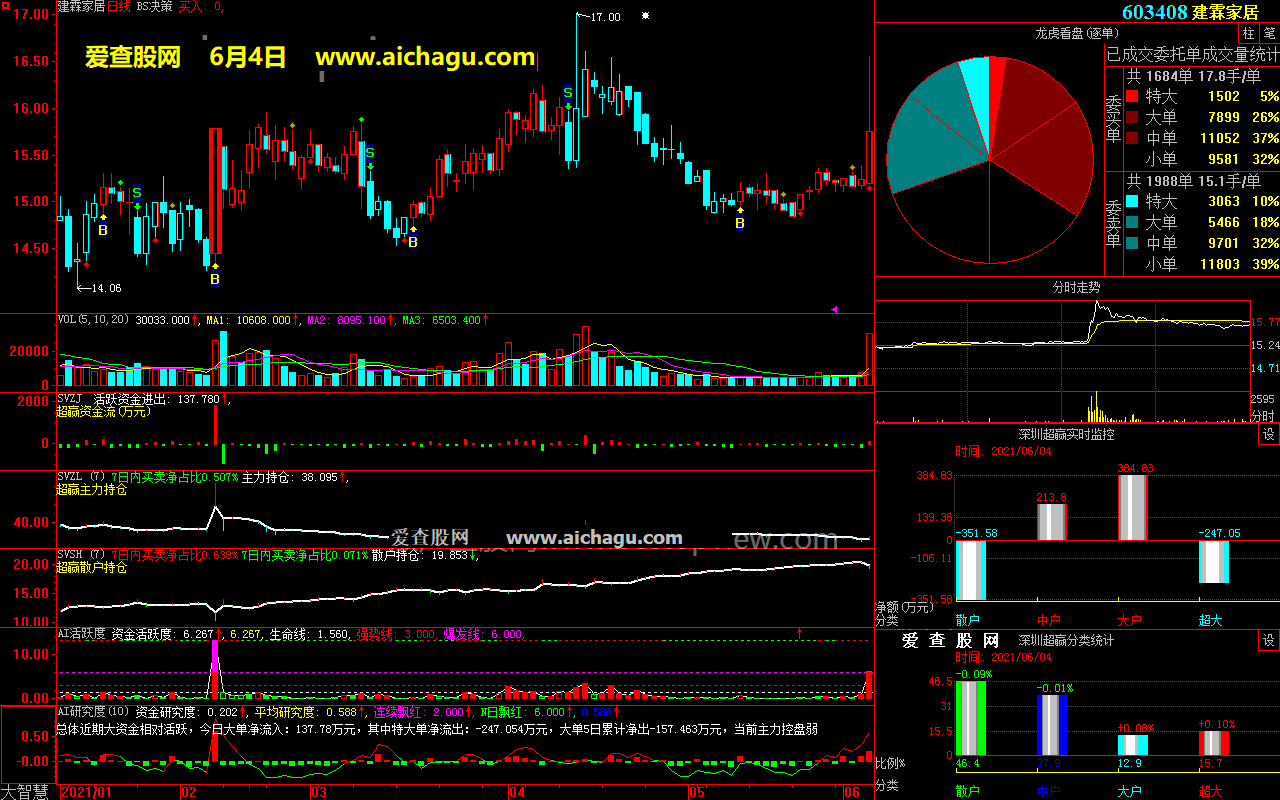Viewport: 1280px width, 800px height.
Task: Click the 深圳超赢实时监控 panel title
Action: [1066, 434]
